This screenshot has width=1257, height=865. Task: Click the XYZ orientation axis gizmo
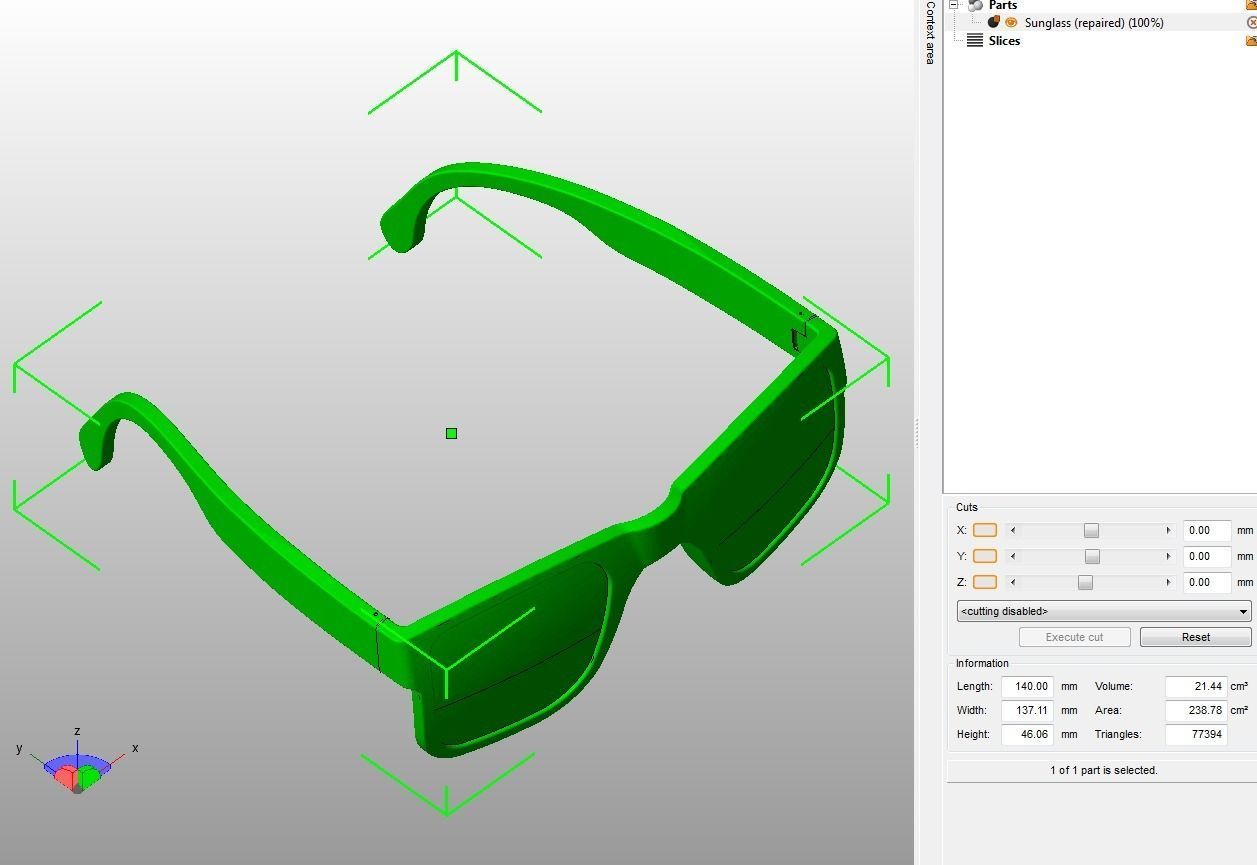coord(77,762)
